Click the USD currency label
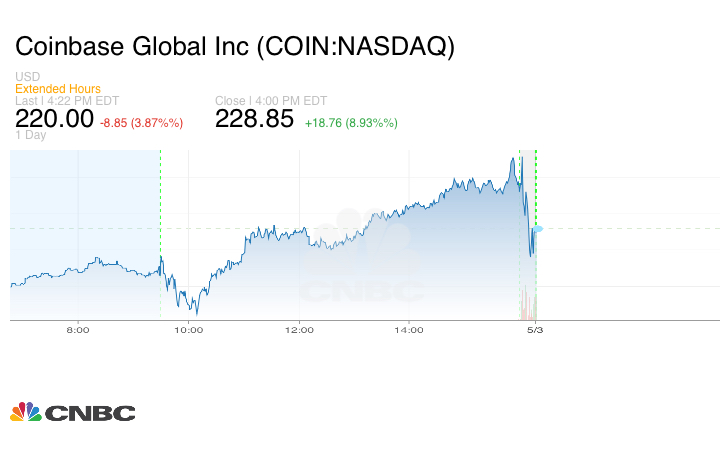 [27, 77]
